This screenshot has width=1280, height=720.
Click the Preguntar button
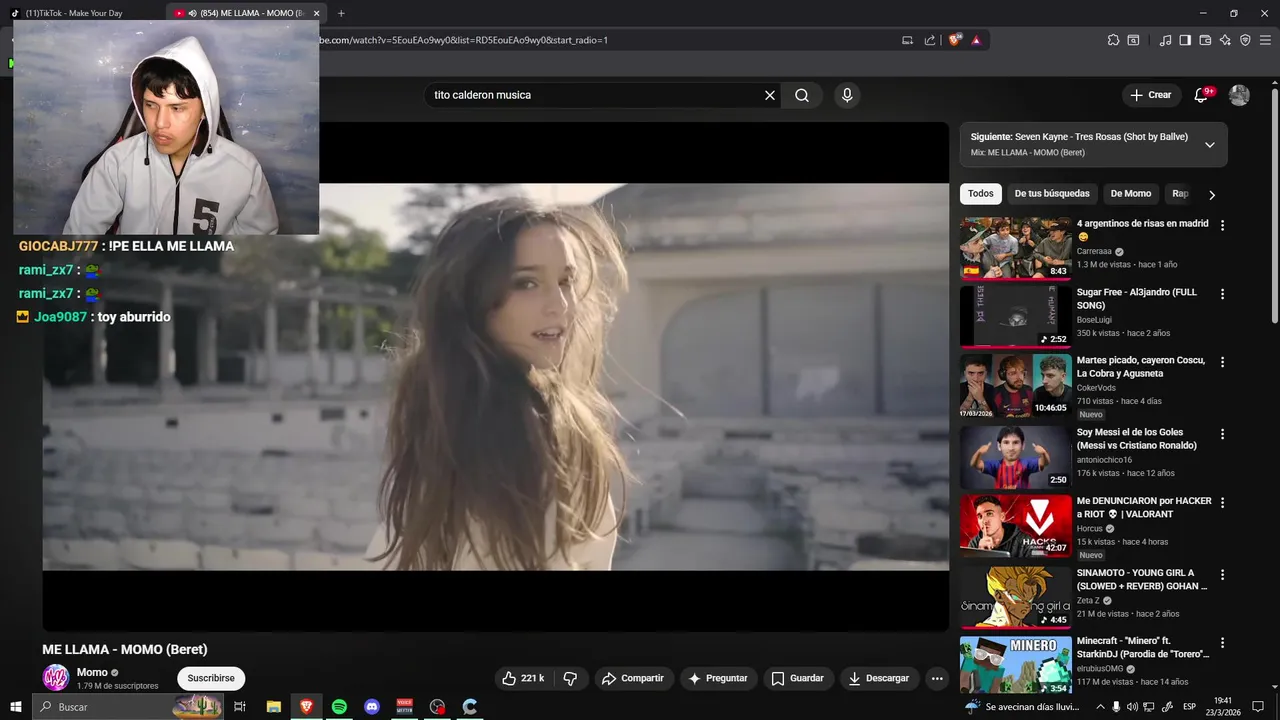[718, 678]
